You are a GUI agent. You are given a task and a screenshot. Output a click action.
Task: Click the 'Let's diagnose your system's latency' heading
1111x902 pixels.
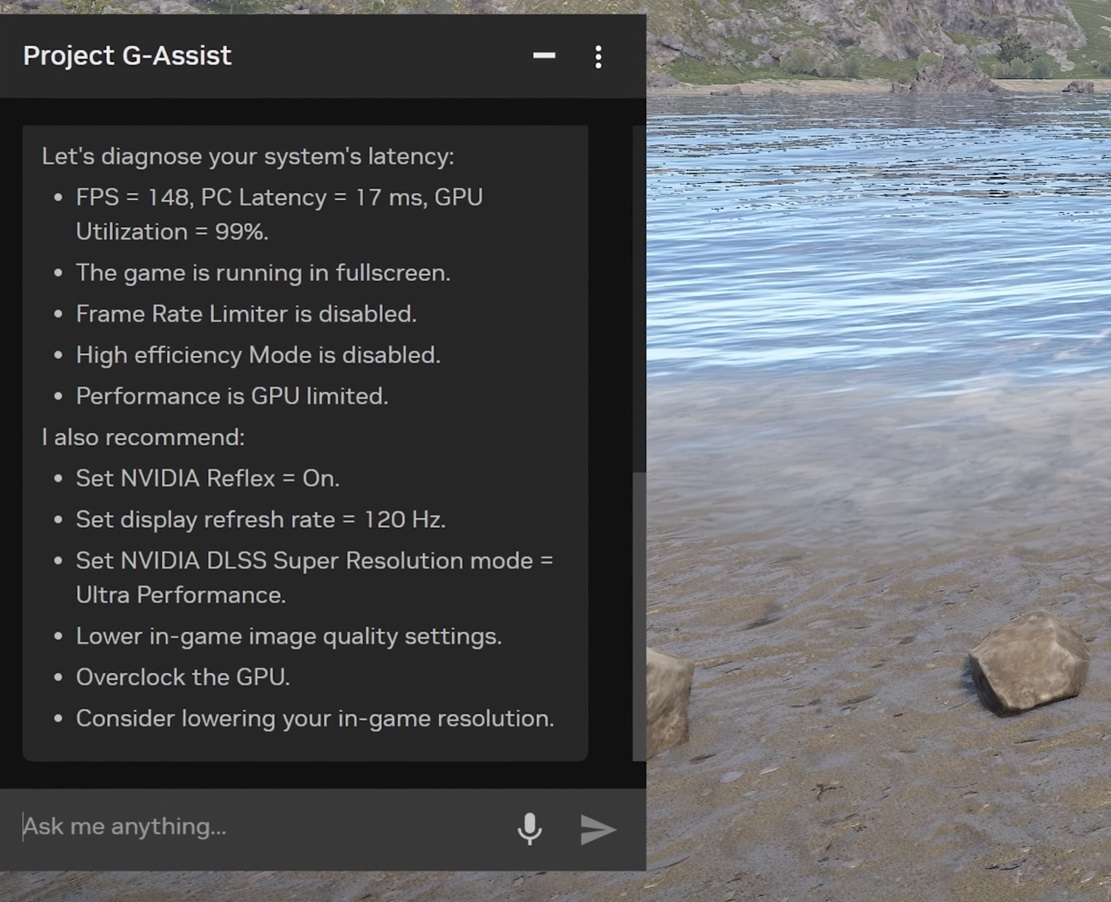tap(248, 156)
